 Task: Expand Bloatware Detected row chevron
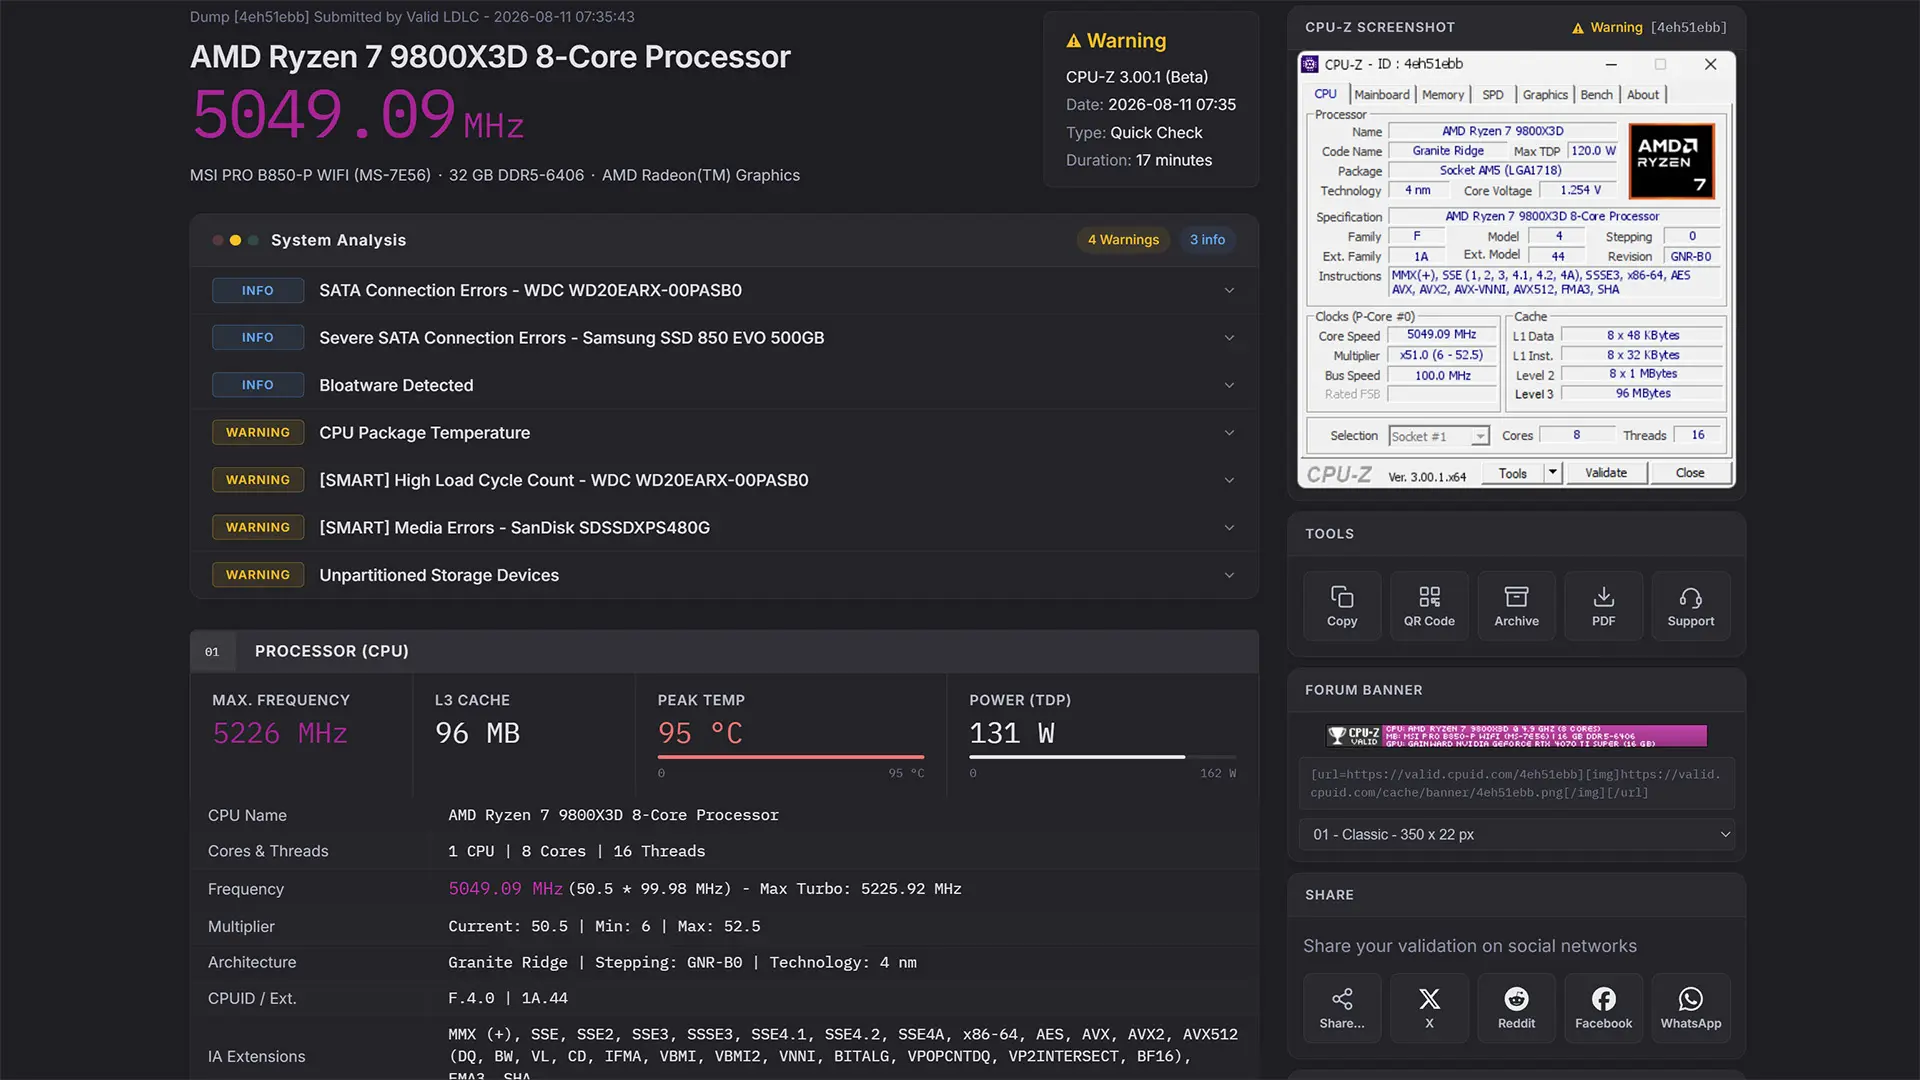pos(1229,386)
